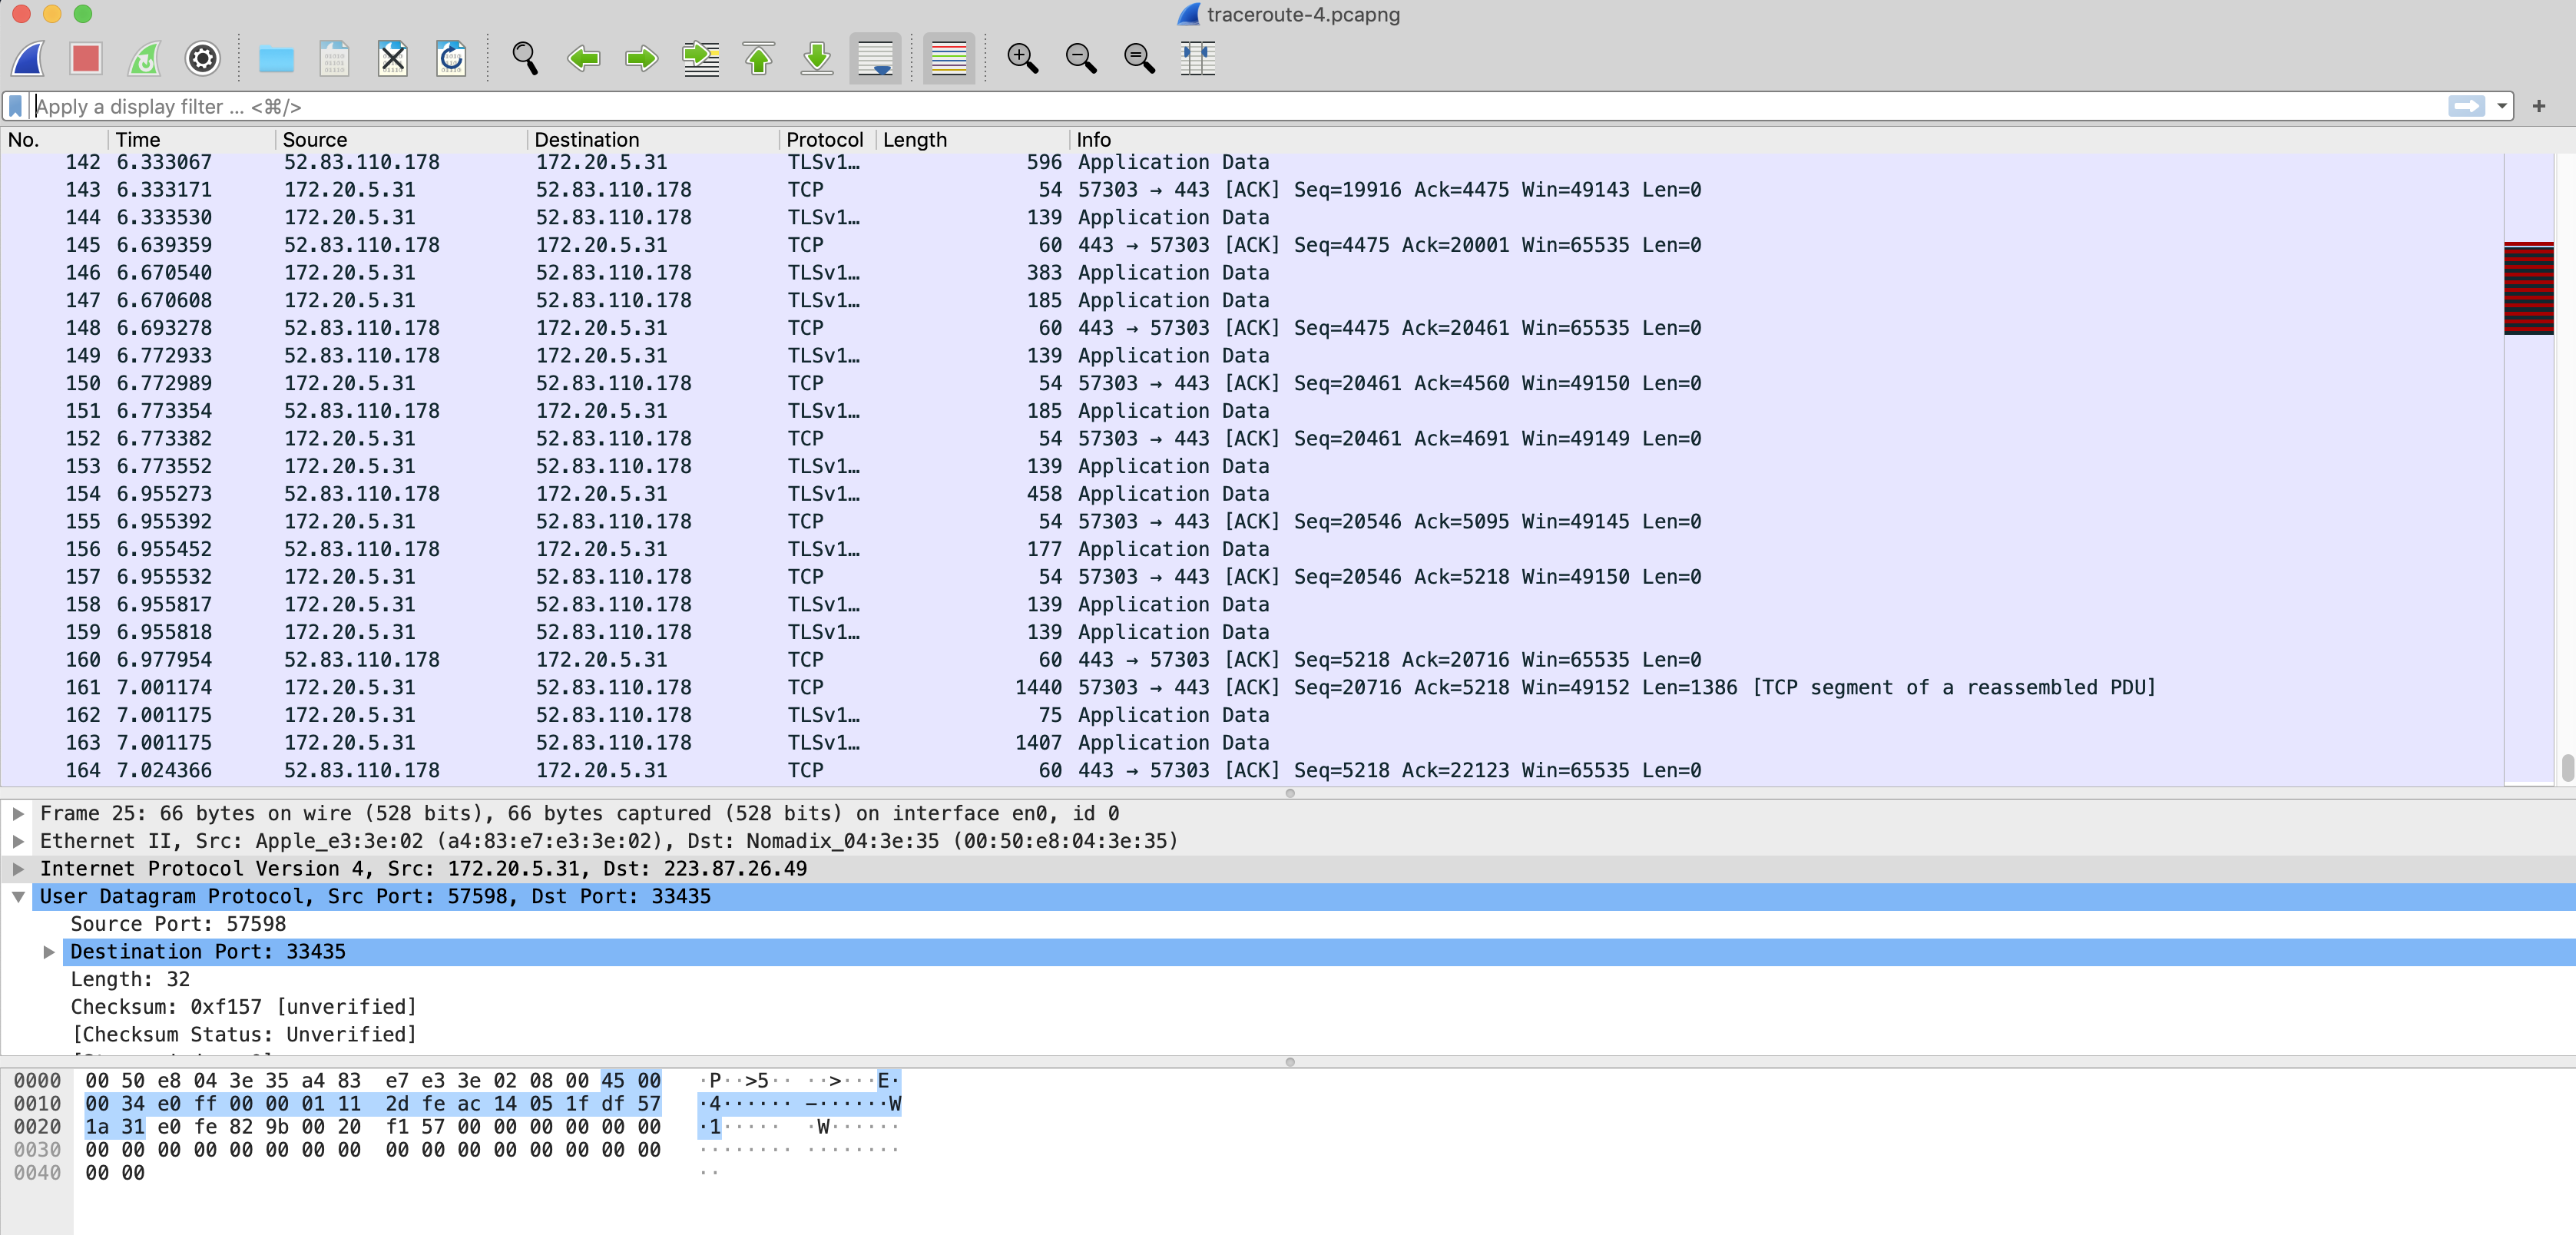Reload the traceroute-4.pcapng file
The height and width of the screenshot is (1235, 2576).
pyautogui.click(x=451, y=58)
